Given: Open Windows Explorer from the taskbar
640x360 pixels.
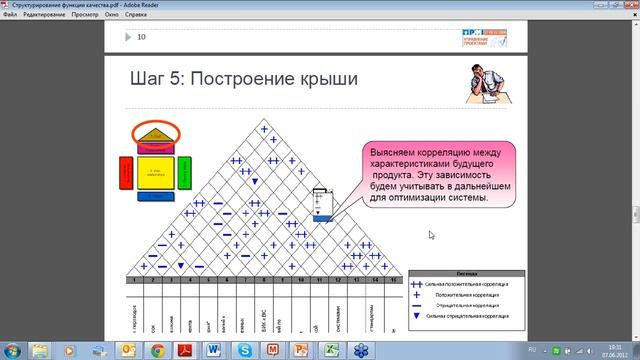Looking at the screenshot, I should click(x=40, y=351).
